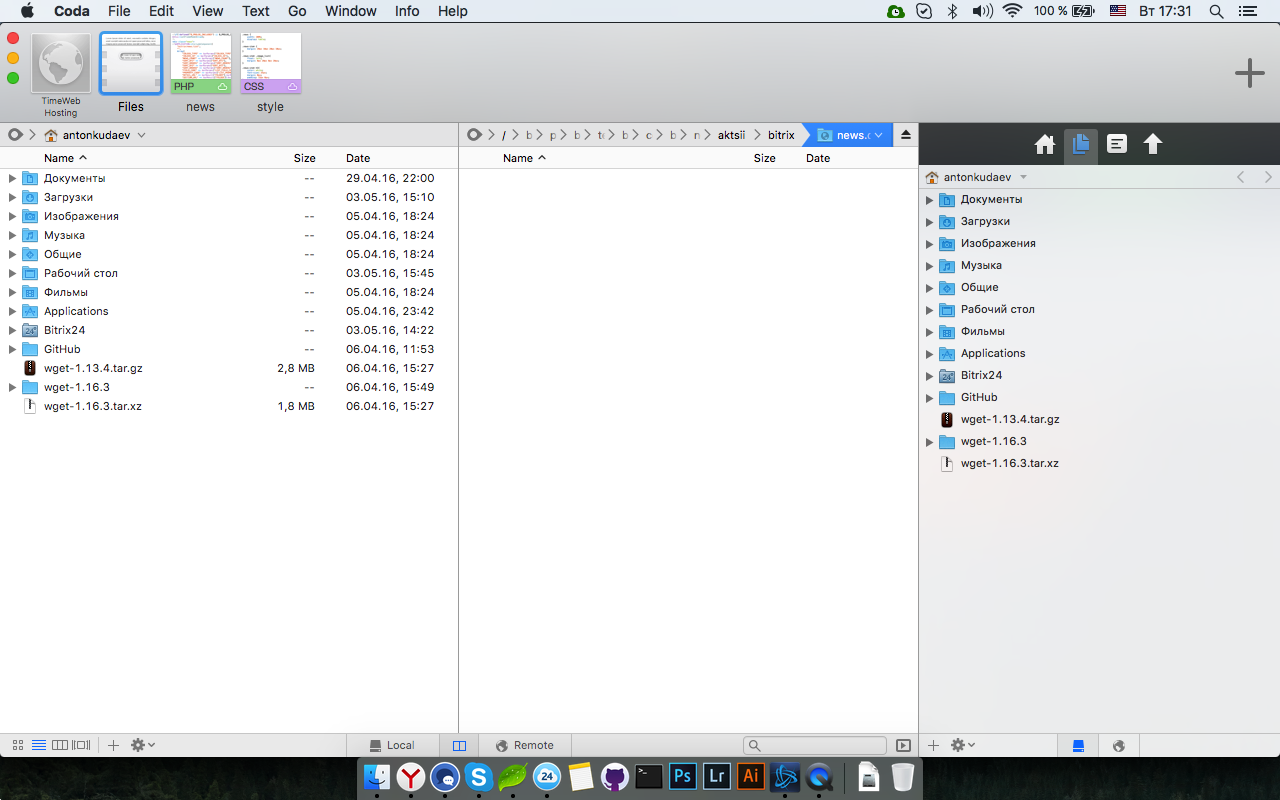Add a new tab with plus button
Viewport: 1280px width, 800px height.
point(1249,73)
